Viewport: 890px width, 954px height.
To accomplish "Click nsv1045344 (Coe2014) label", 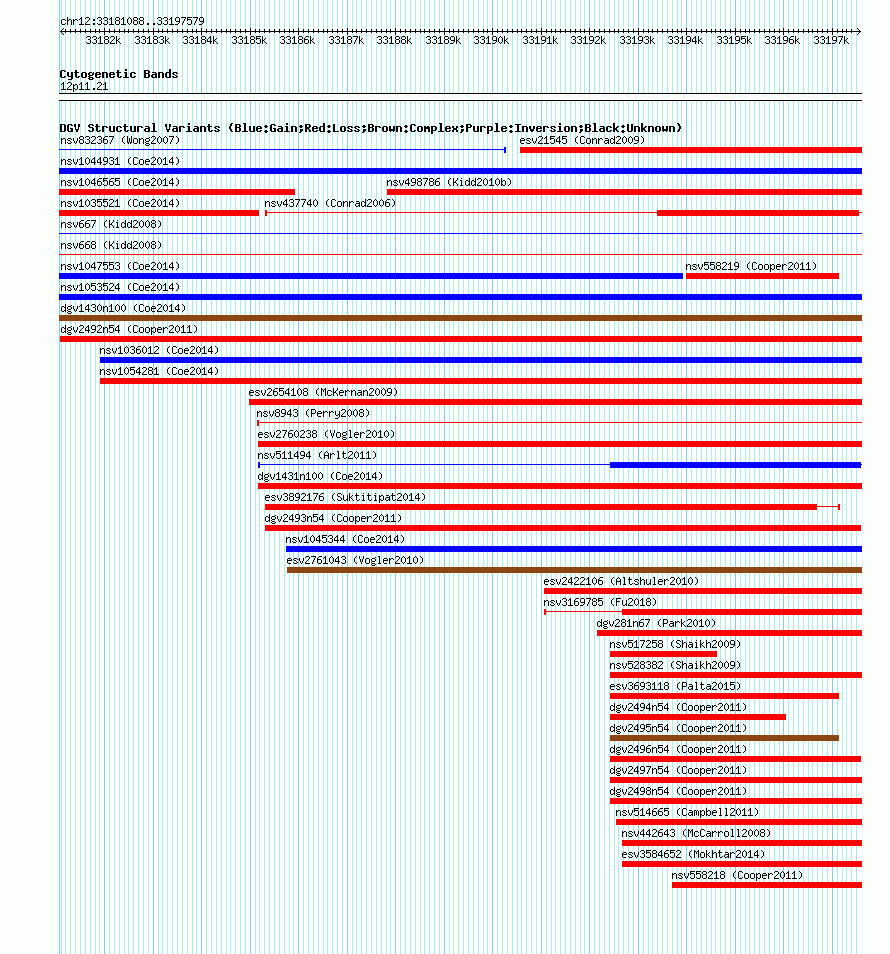I will [x=345, y=539].
